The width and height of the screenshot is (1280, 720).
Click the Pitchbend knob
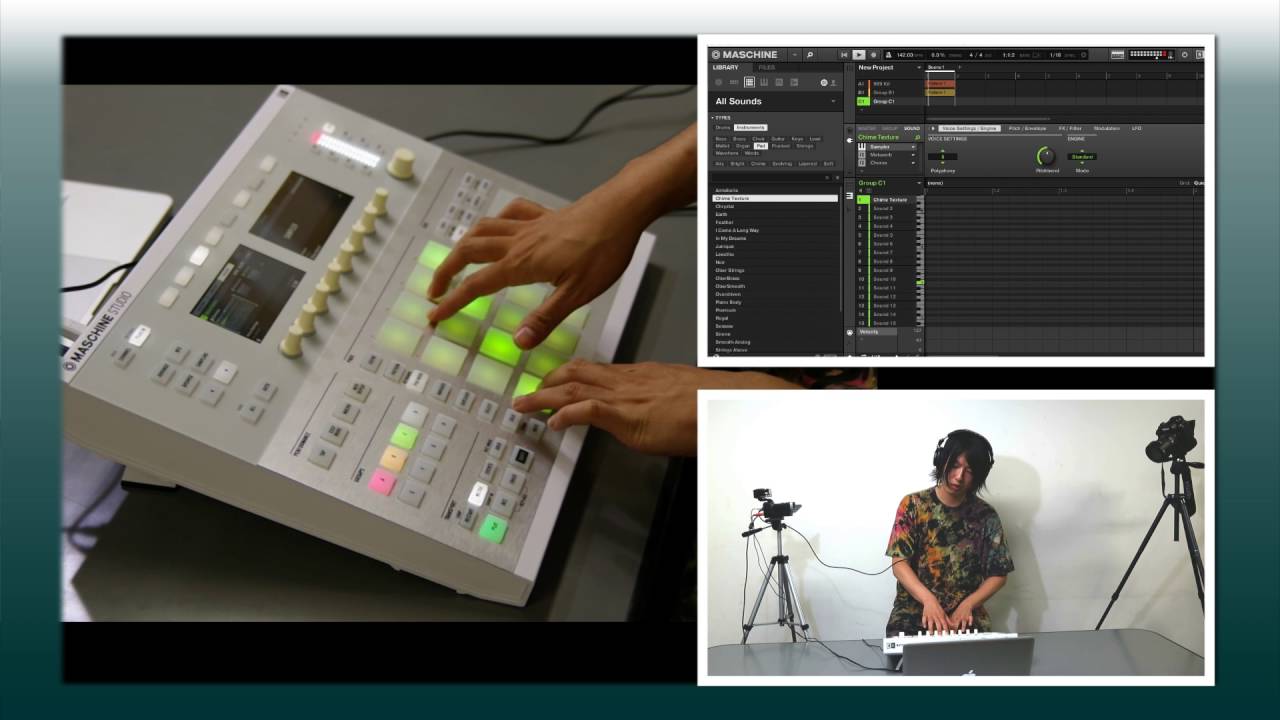coord(1046,156)
